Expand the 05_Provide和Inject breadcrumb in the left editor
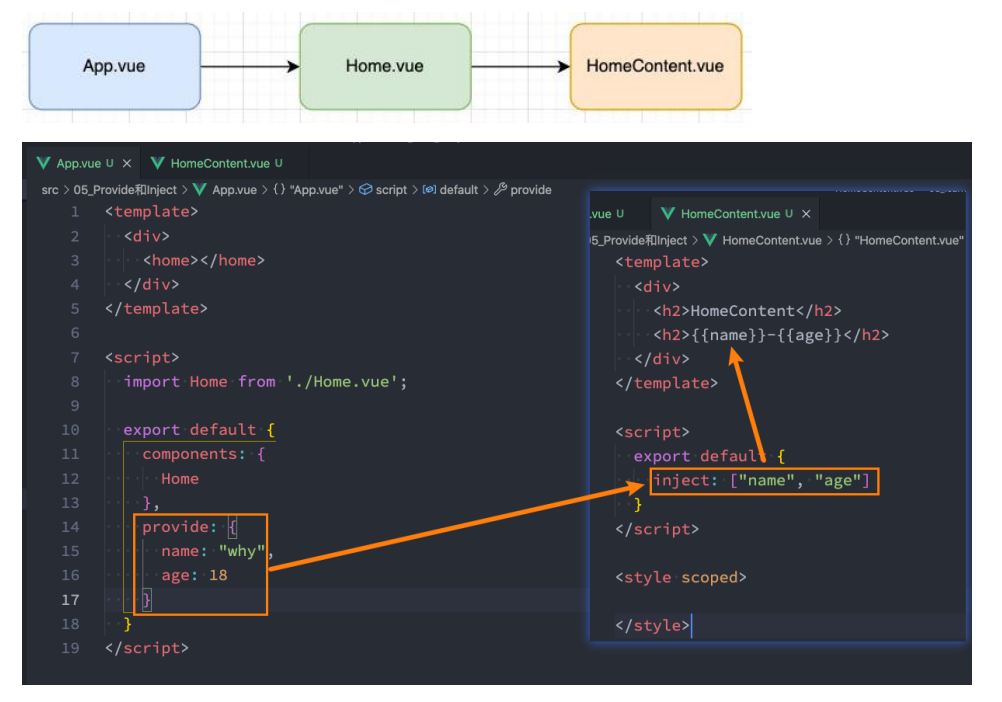This screenshot has height=702, width=1002. pos(125,189)
